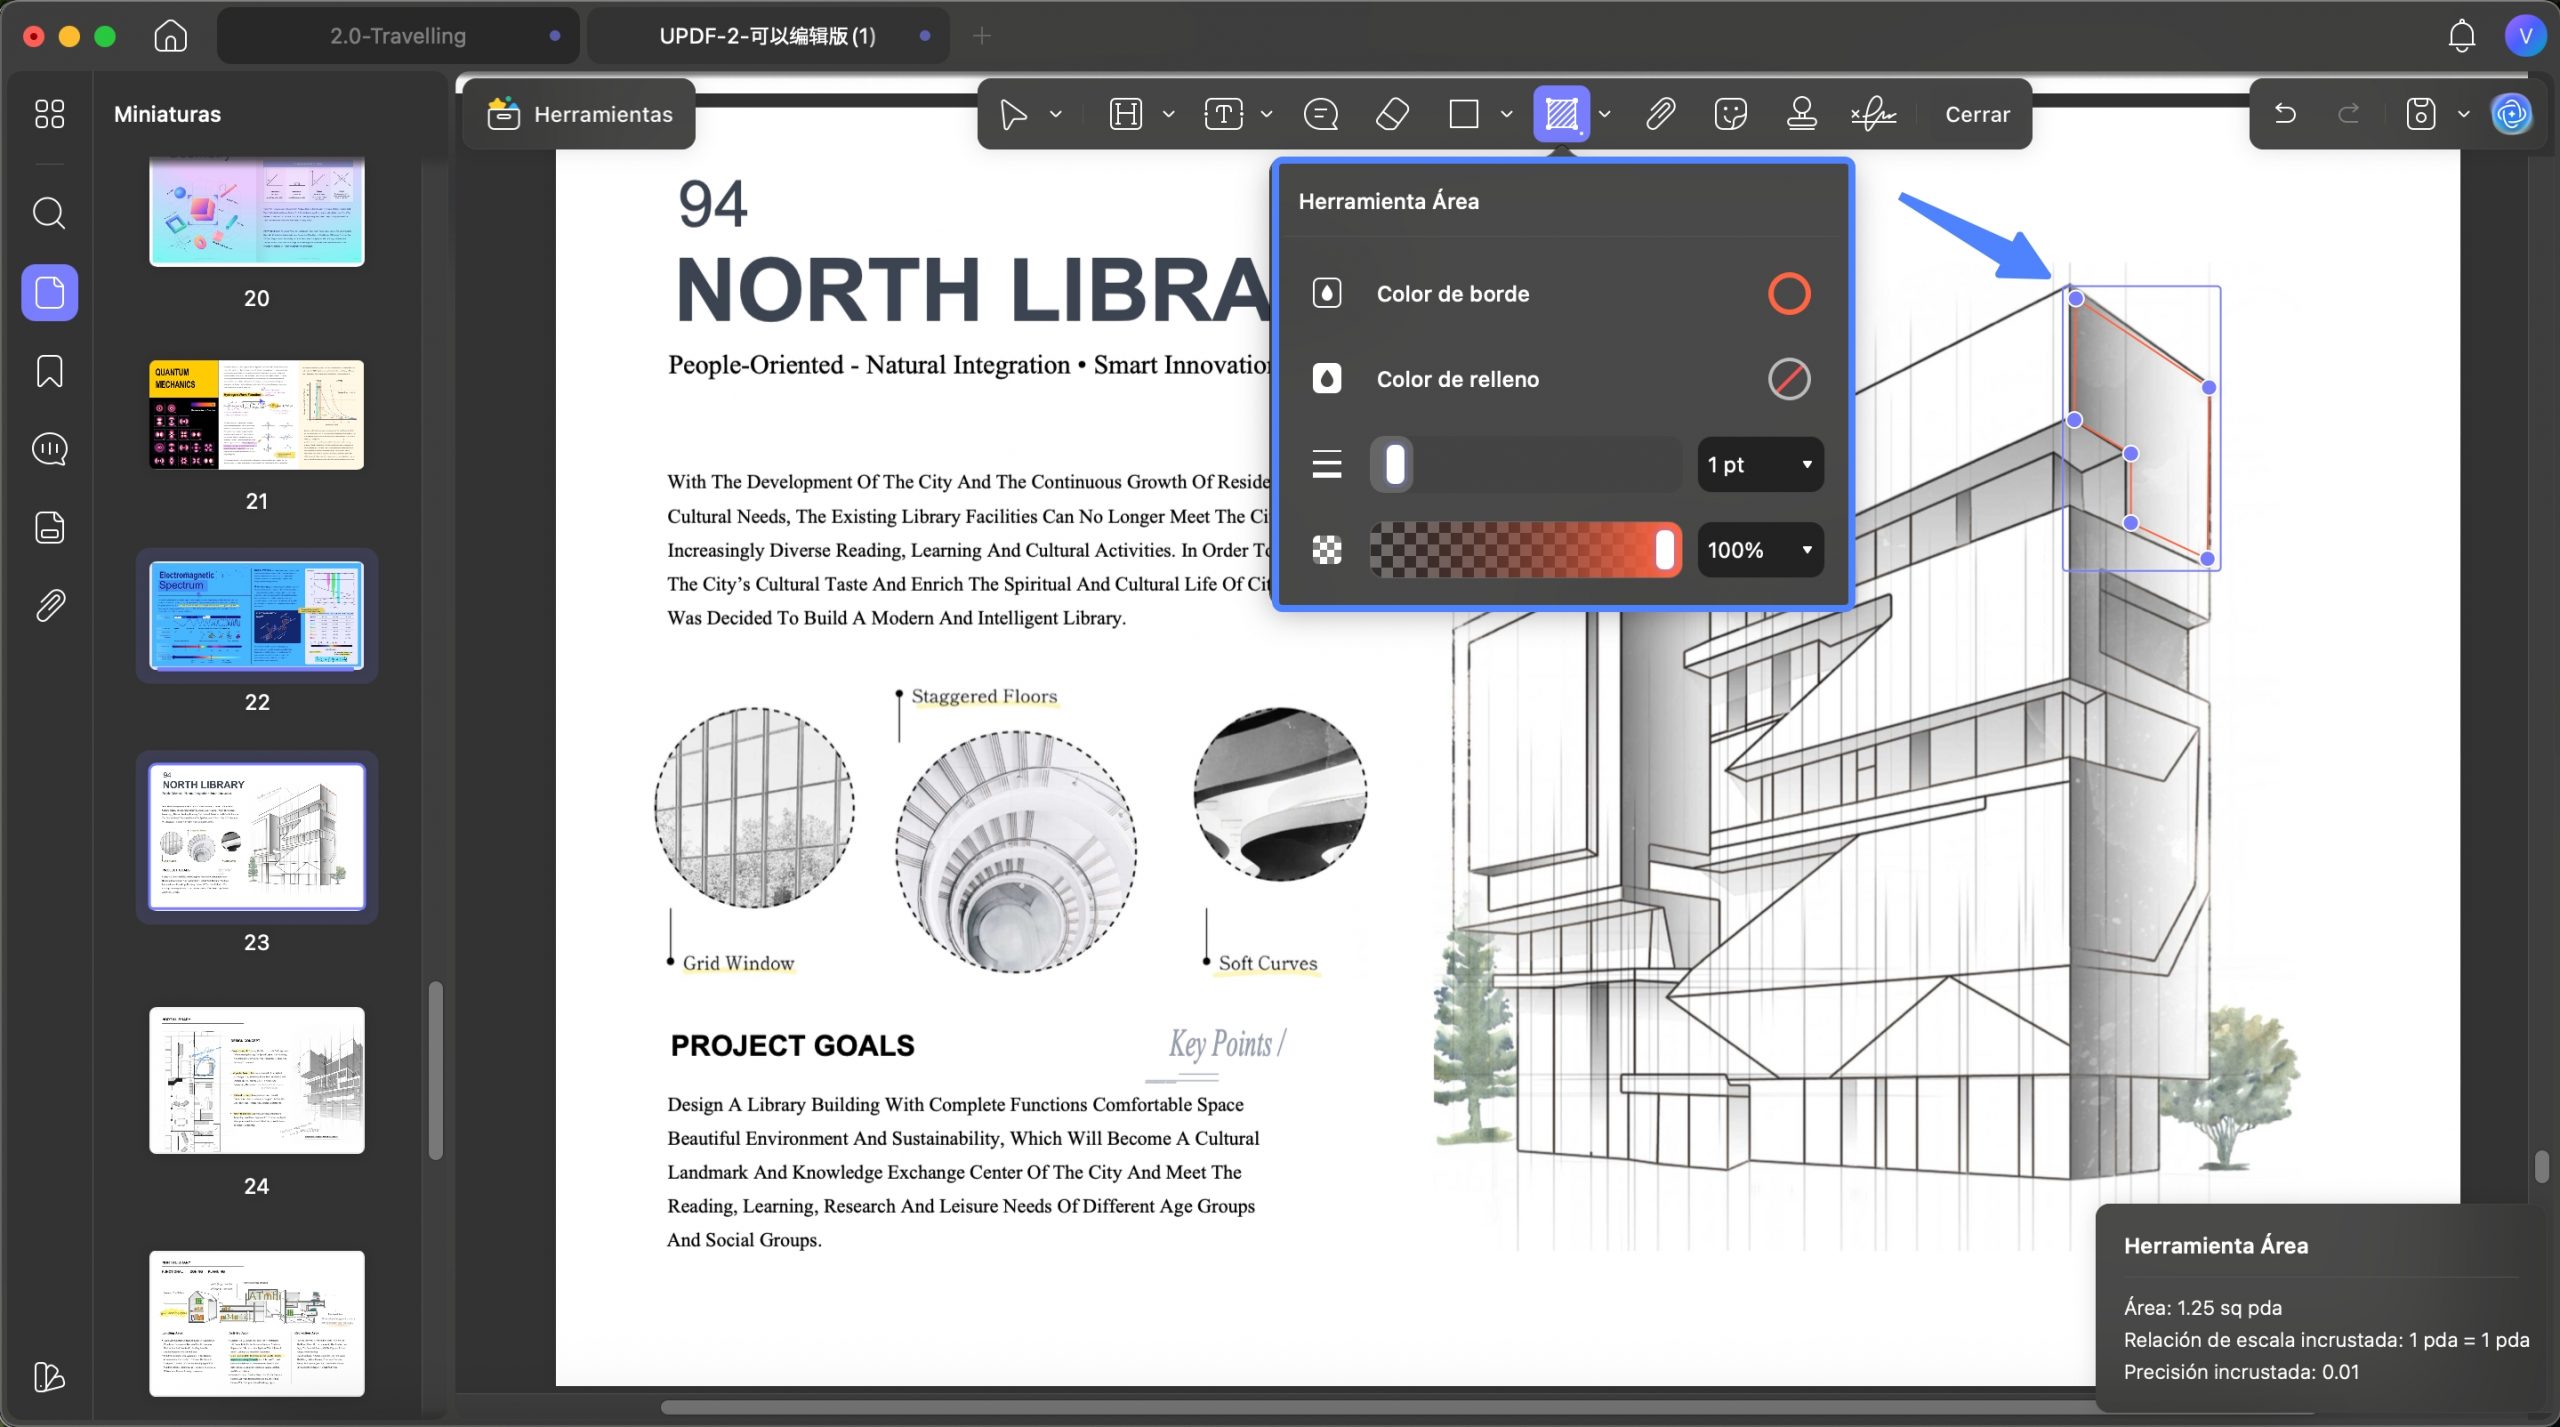Open the stamp tool
Viewport: 2560px width, 1427px height.
tap(1802, 114)
